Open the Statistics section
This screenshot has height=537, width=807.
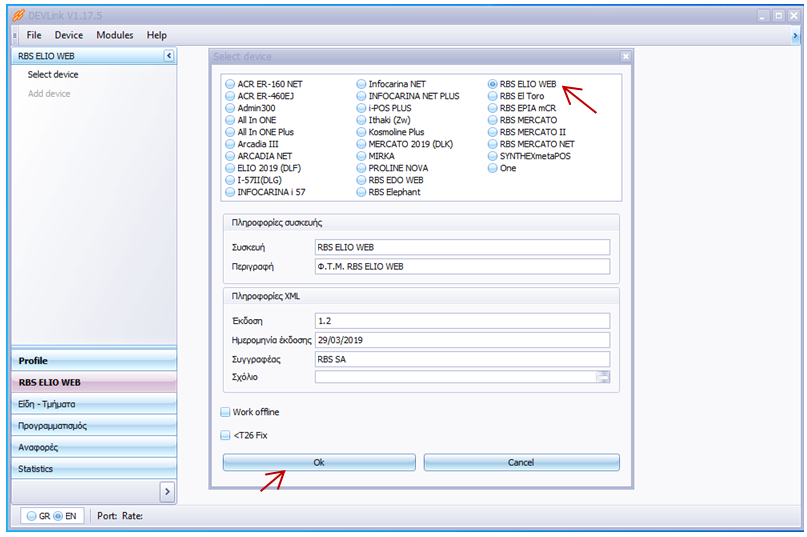coord(94,468)
